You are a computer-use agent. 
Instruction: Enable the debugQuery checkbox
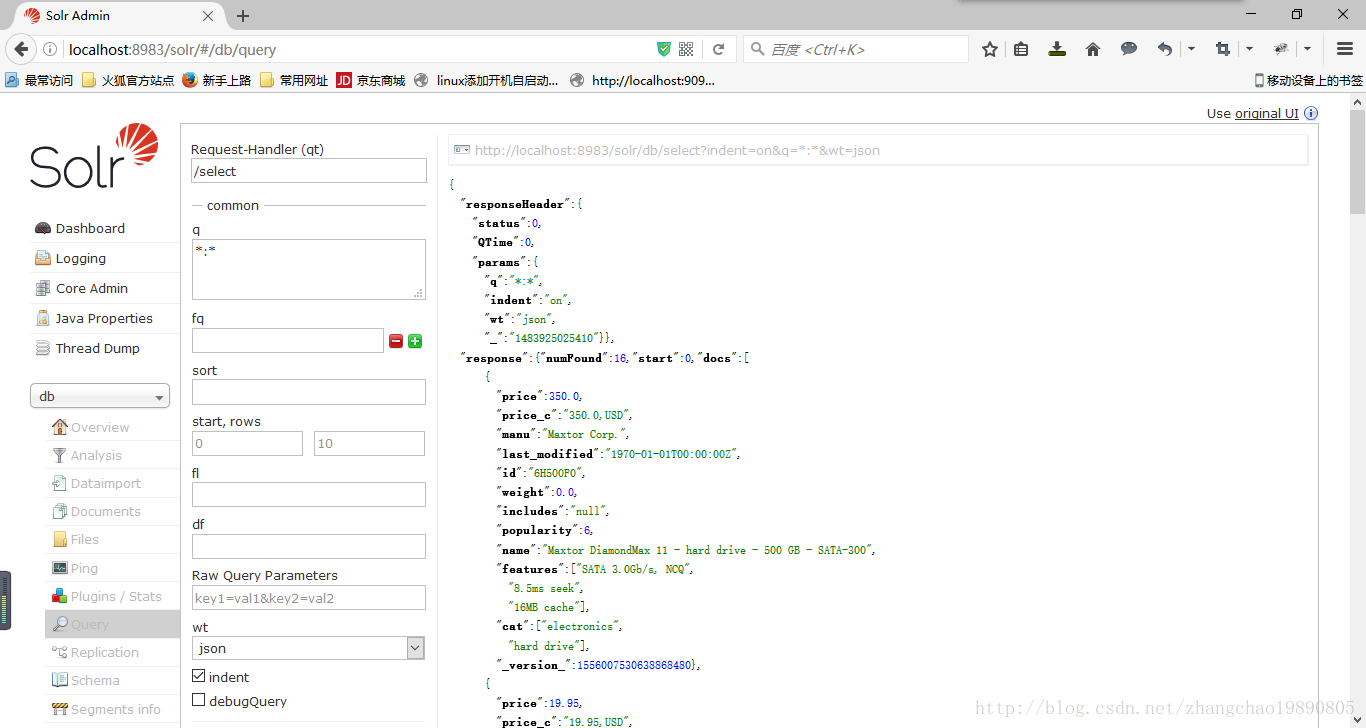pyautogui.click(x=198, y=700)
